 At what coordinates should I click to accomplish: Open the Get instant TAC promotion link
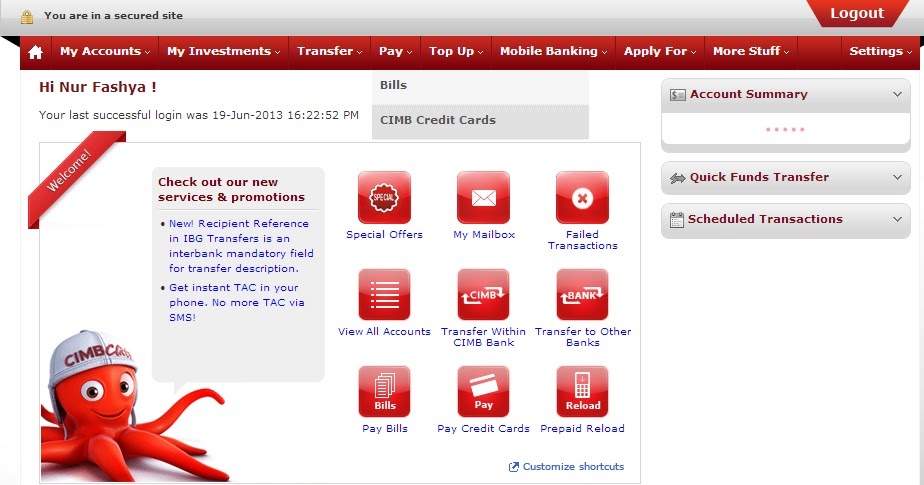click(x=237, y=302)
